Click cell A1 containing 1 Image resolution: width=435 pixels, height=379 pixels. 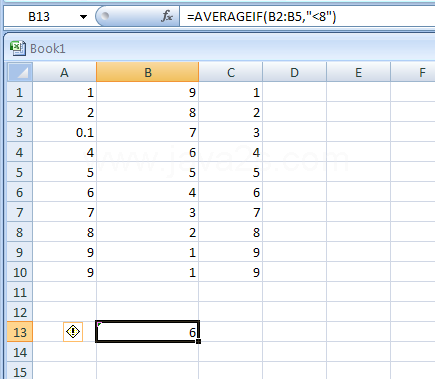(x=64, y=92)
